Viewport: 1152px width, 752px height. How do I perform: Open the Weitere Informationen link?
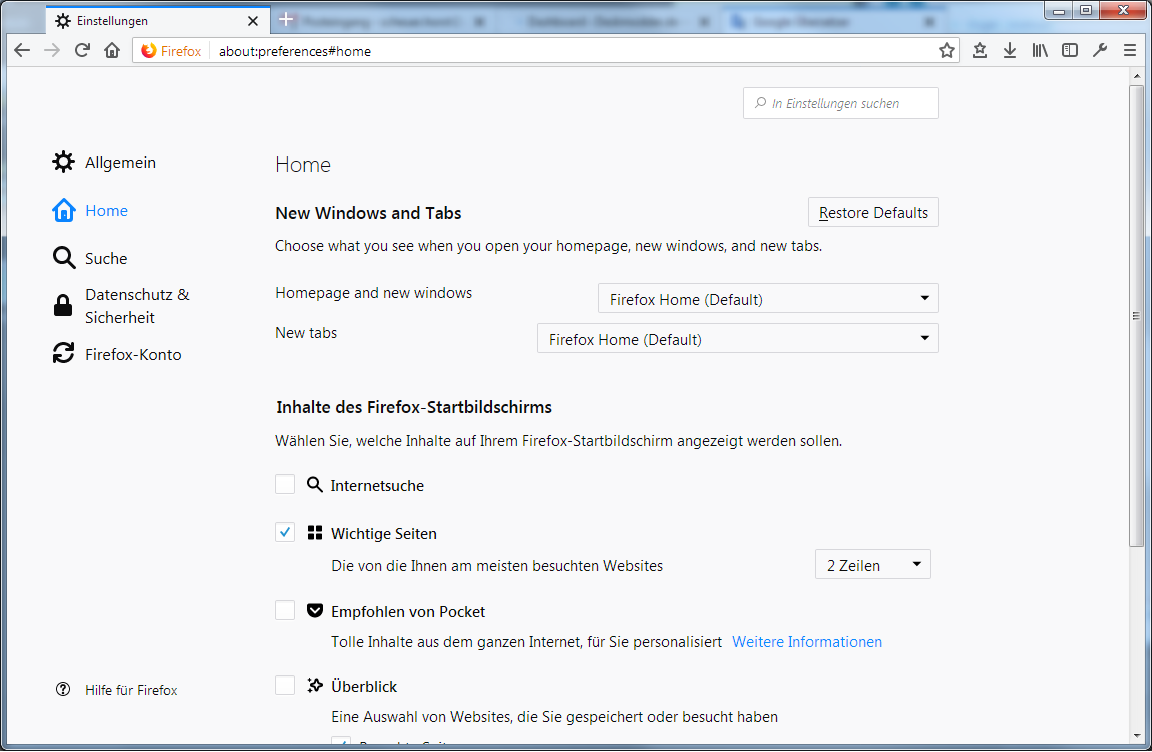click(807, 642)
